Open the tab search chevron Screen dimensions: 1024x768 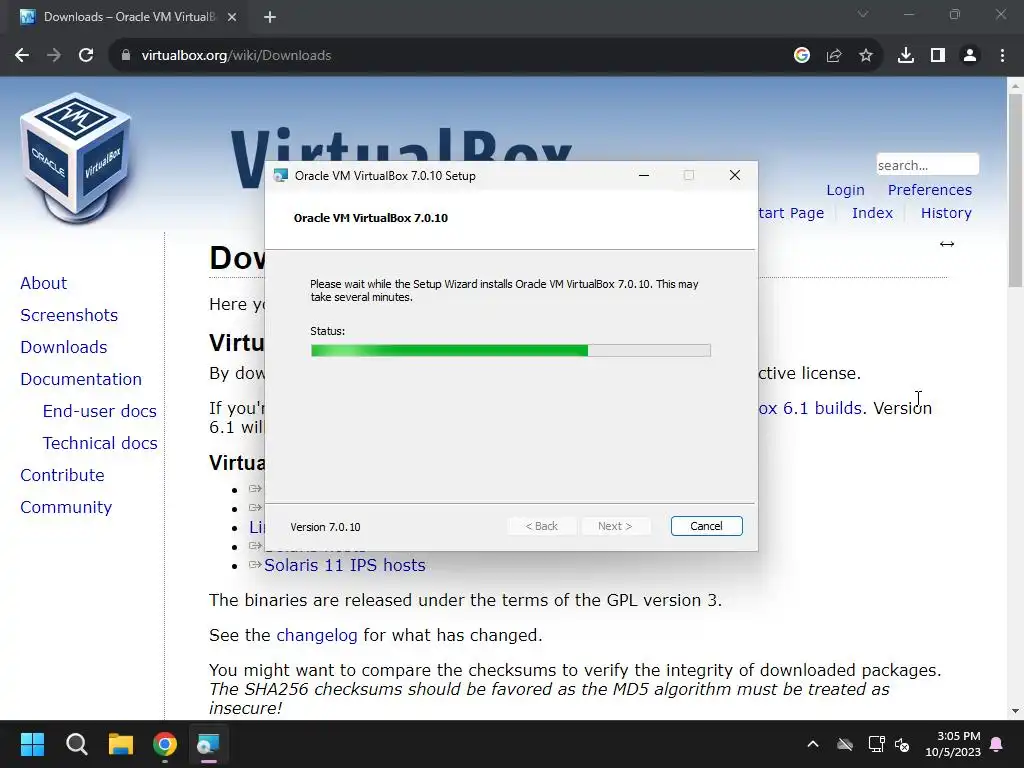click(x=863, y=14)
